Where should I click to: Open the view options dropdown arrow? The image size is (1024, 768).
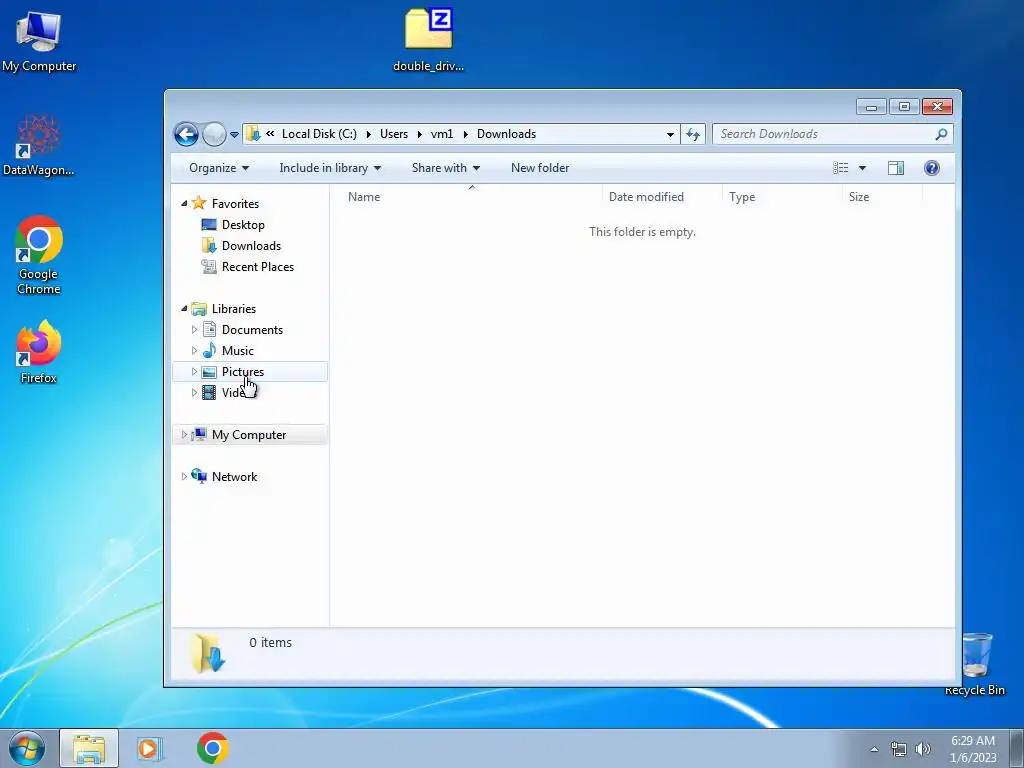click(x=862, y=168)
